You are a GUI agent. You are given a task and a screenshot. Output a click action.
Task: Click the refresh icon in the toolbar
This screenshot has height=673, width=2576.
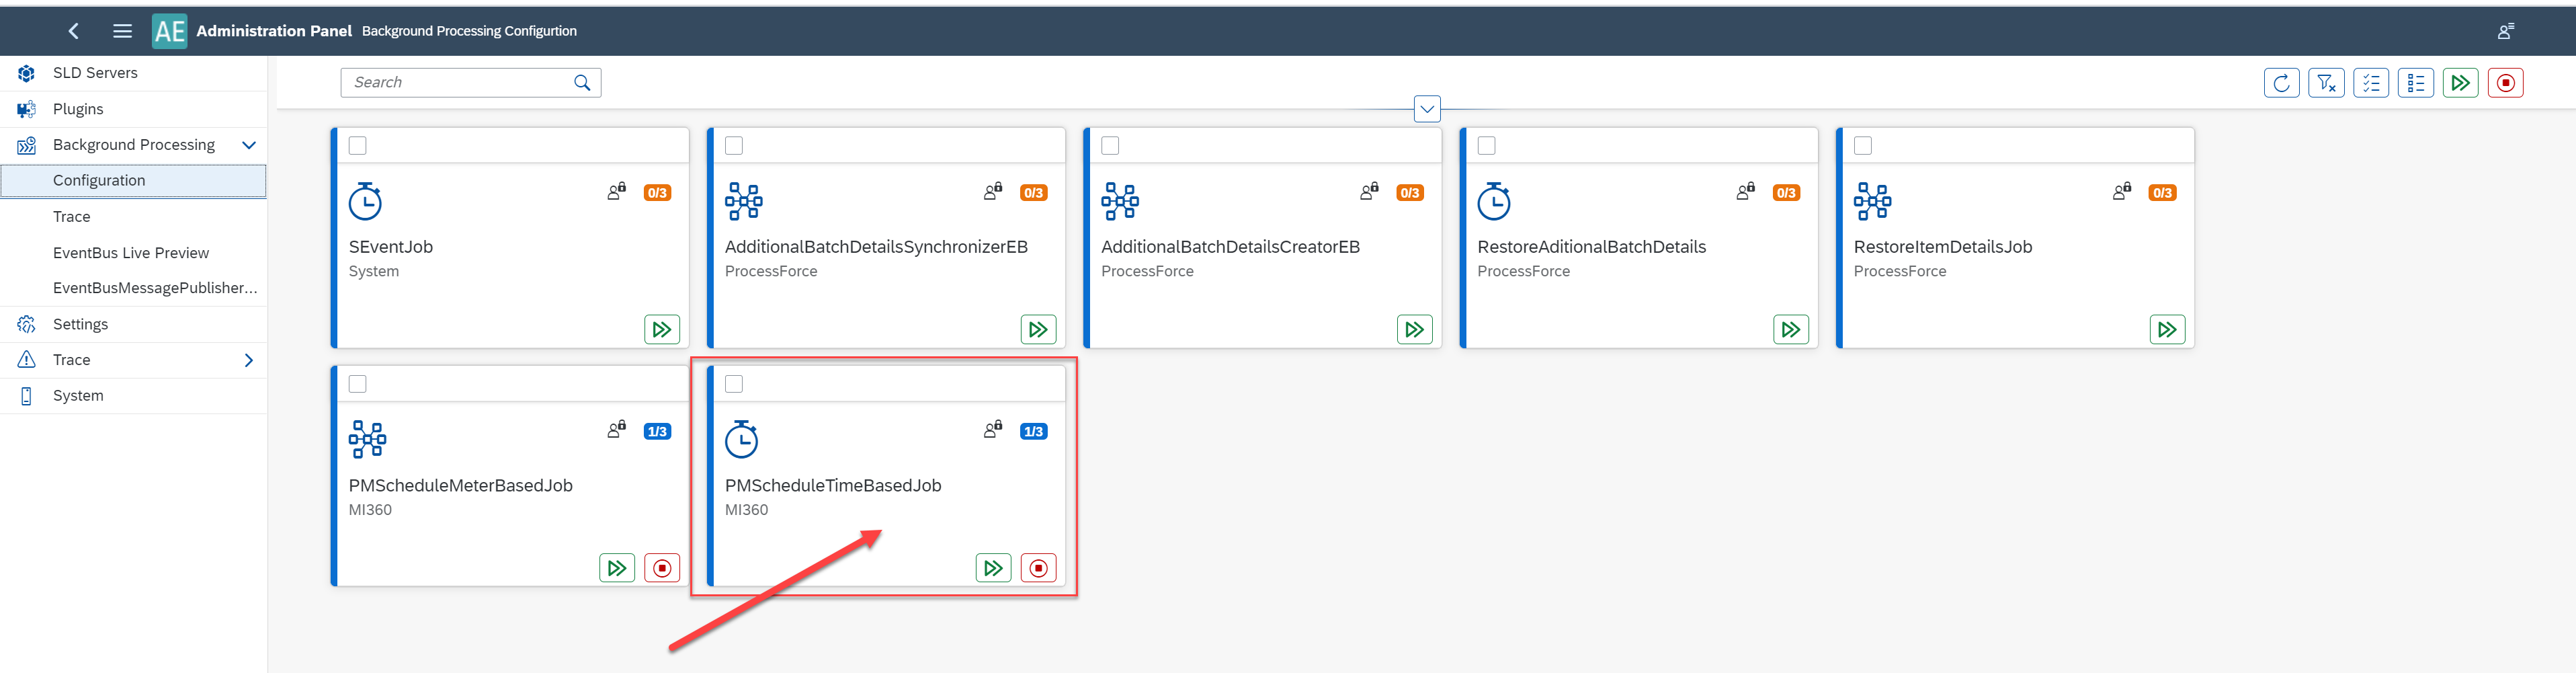2281,83
